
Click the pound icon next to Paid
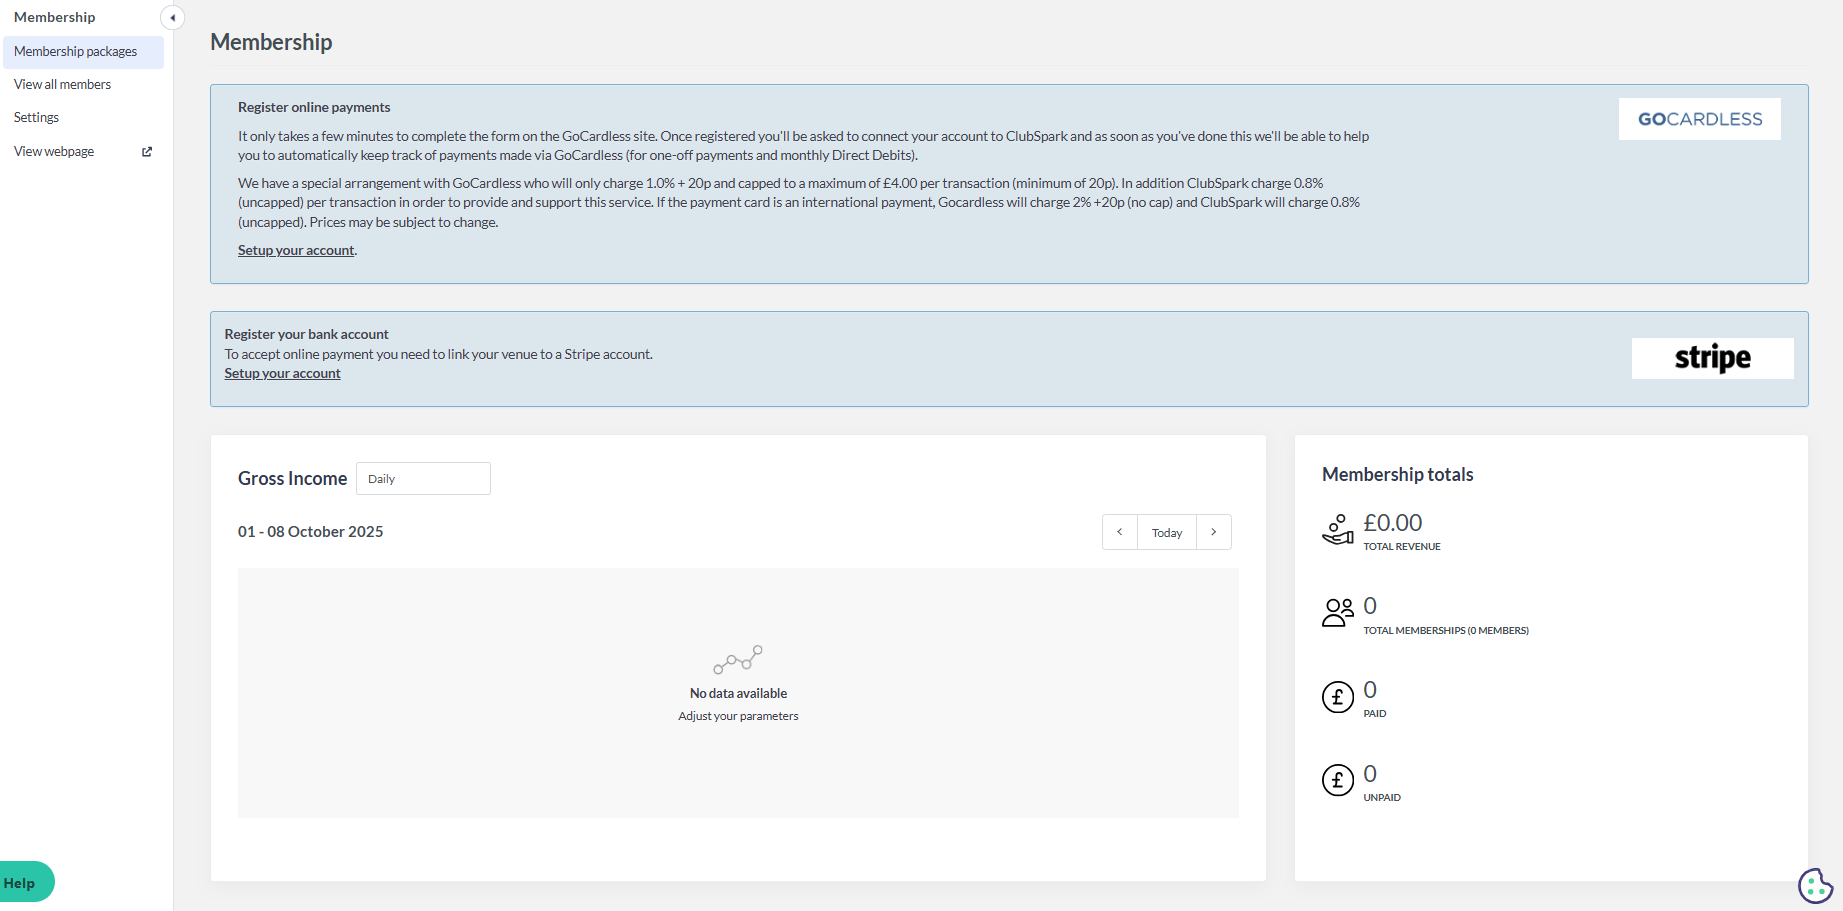(1337, 697)
